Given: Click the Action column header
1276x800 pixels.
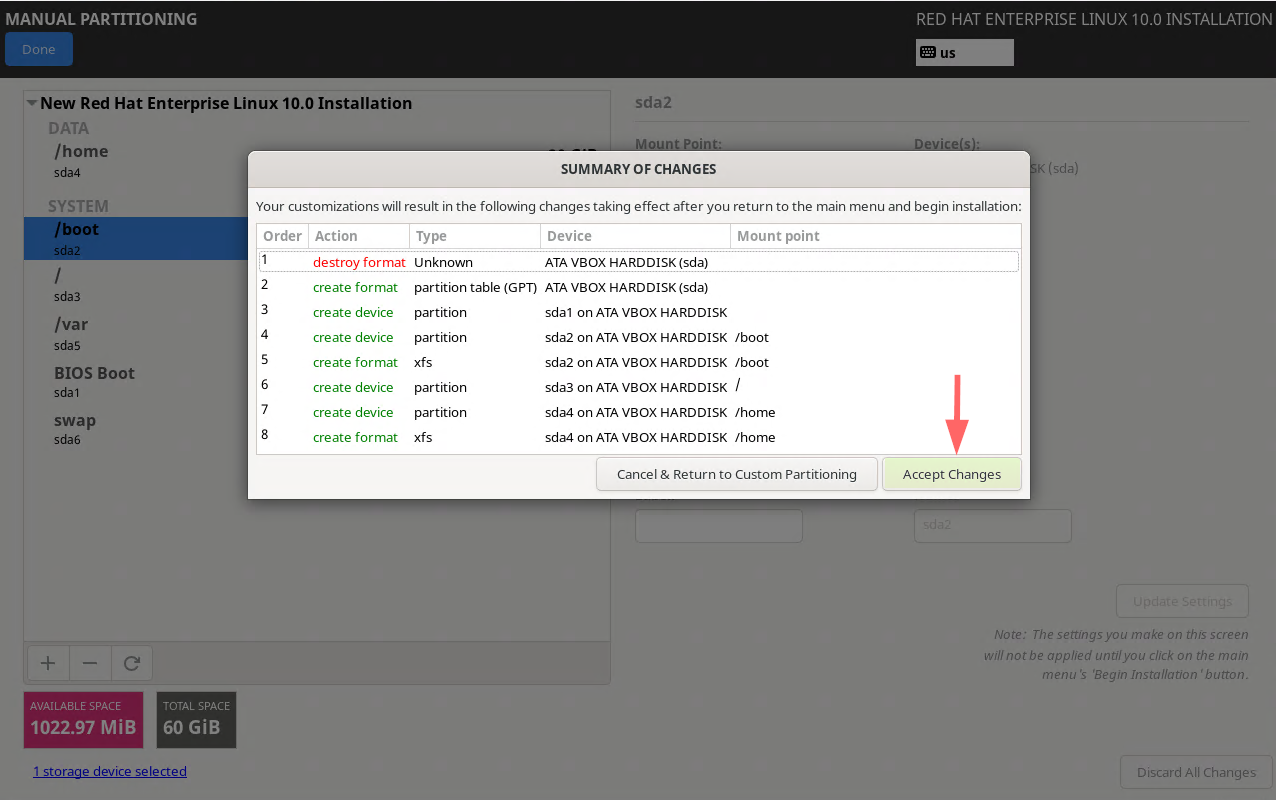Looking at the screenshot, I should pos(358,236).
